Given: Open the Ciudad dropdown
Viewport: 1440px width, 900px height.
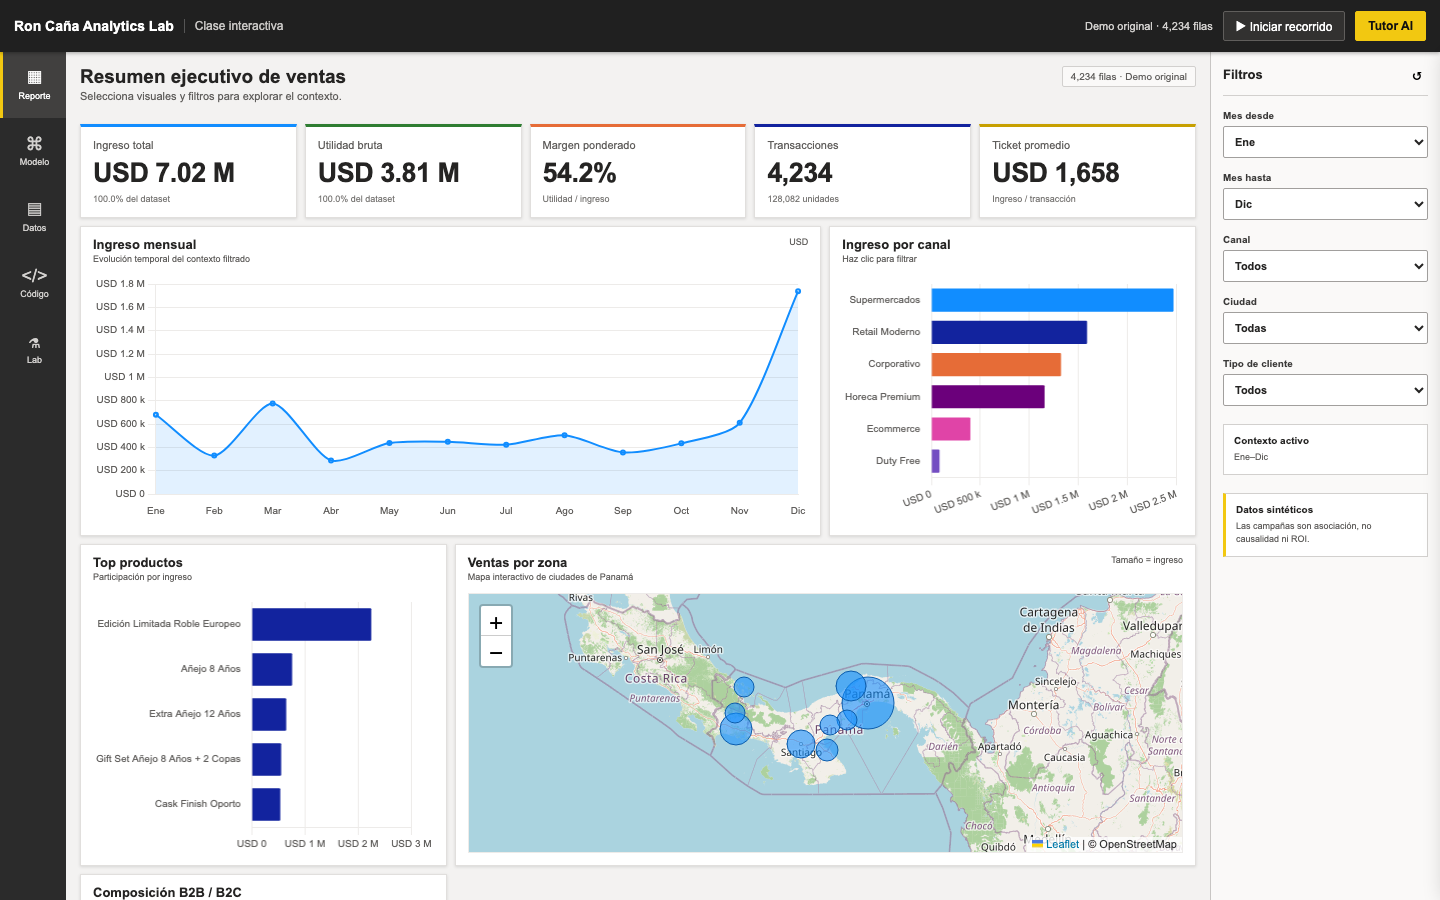Looking at the screenshot, I should [1325, 328].
